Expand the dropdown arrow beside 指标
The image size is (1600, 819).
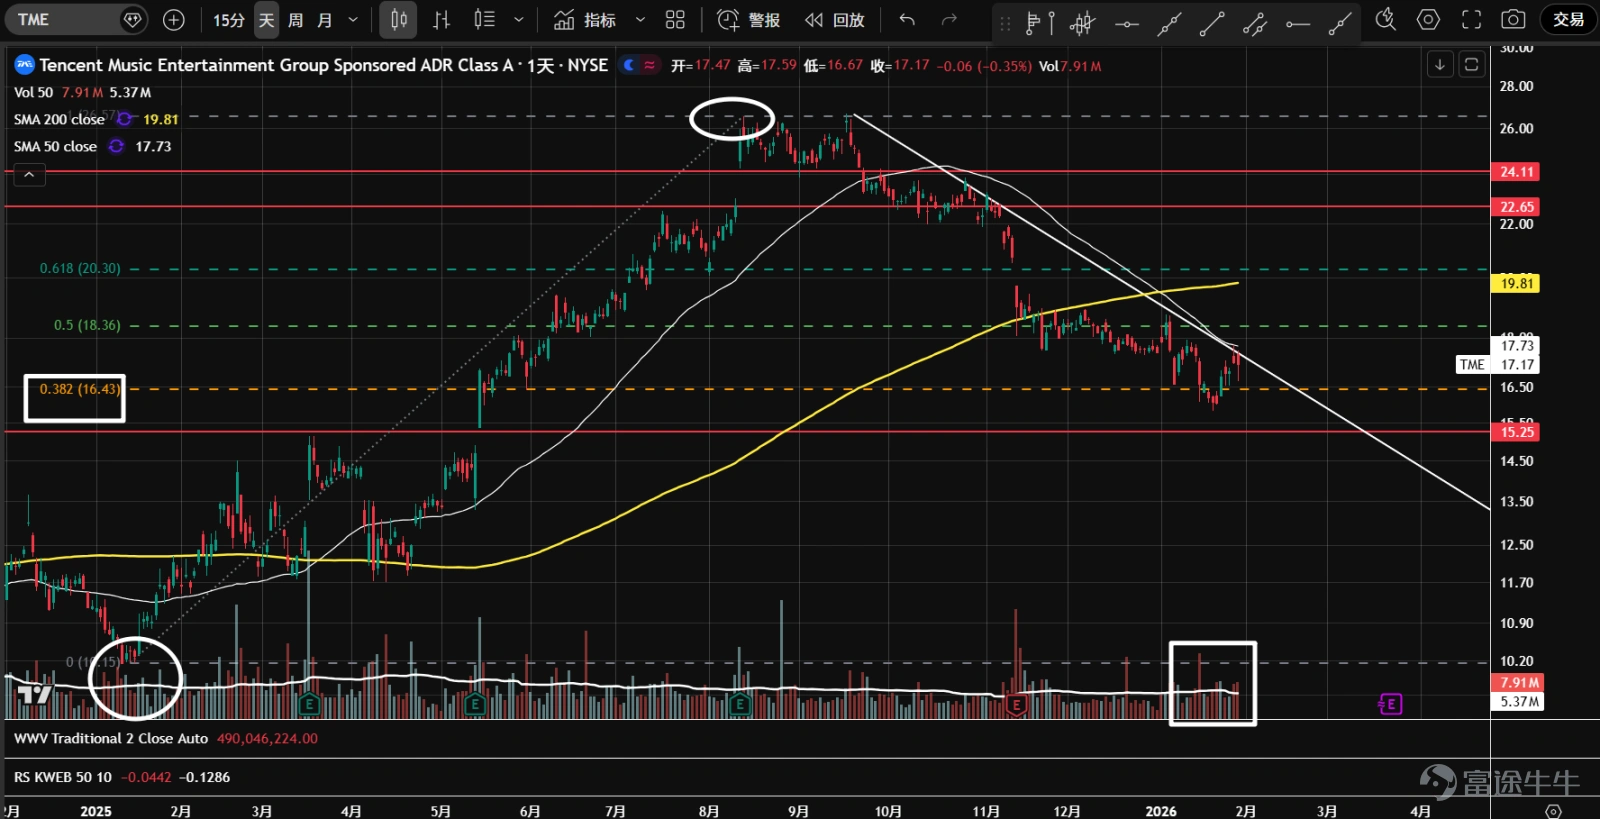pyautogui.click(x=640, y=20)
